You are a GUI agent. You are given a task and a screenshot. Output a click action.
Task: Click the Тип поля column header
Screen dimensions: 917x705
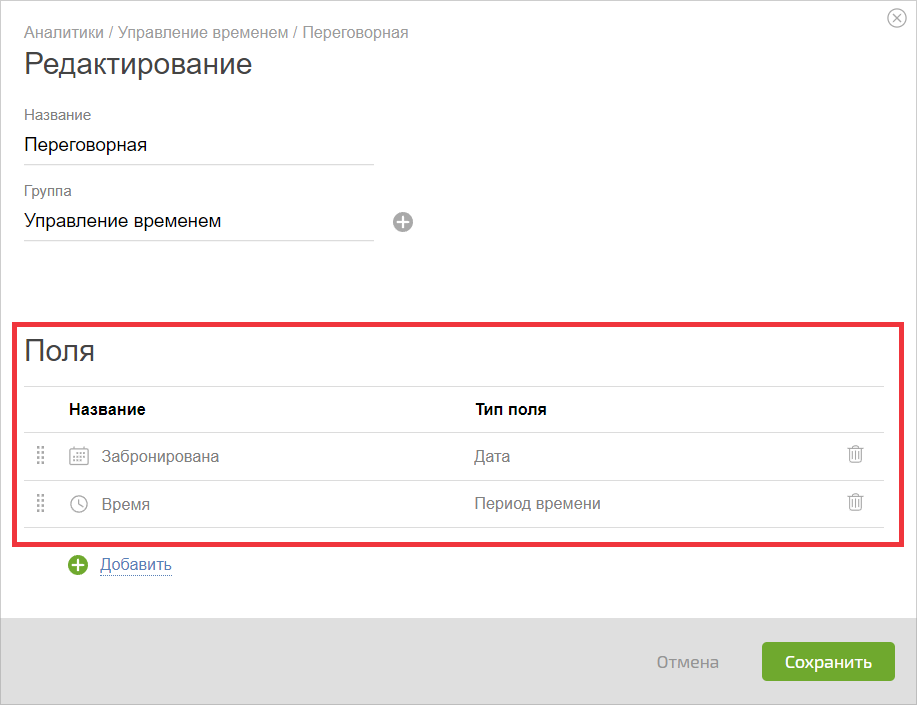point(511,409)
